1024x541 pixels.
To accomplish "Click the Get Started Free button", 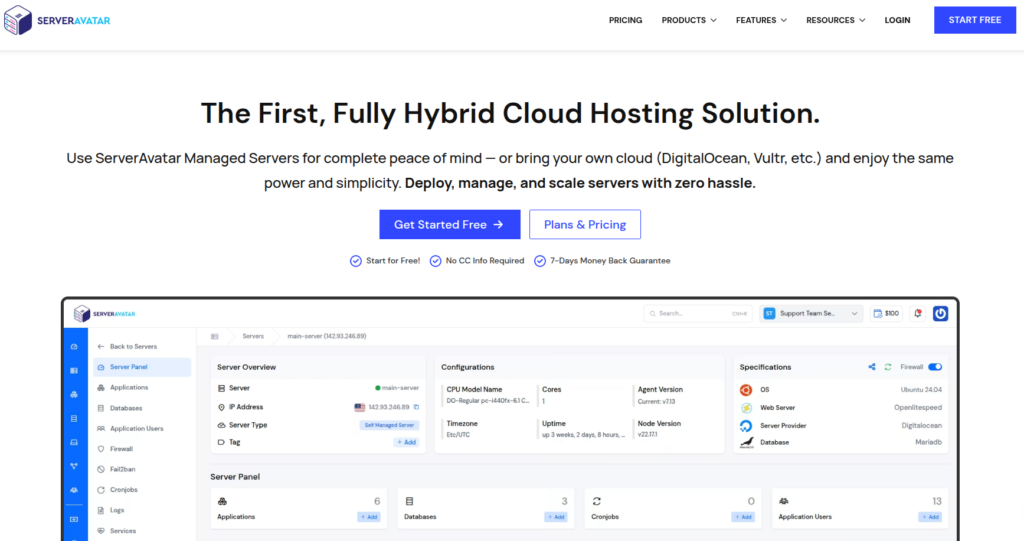I will point(449,224).
